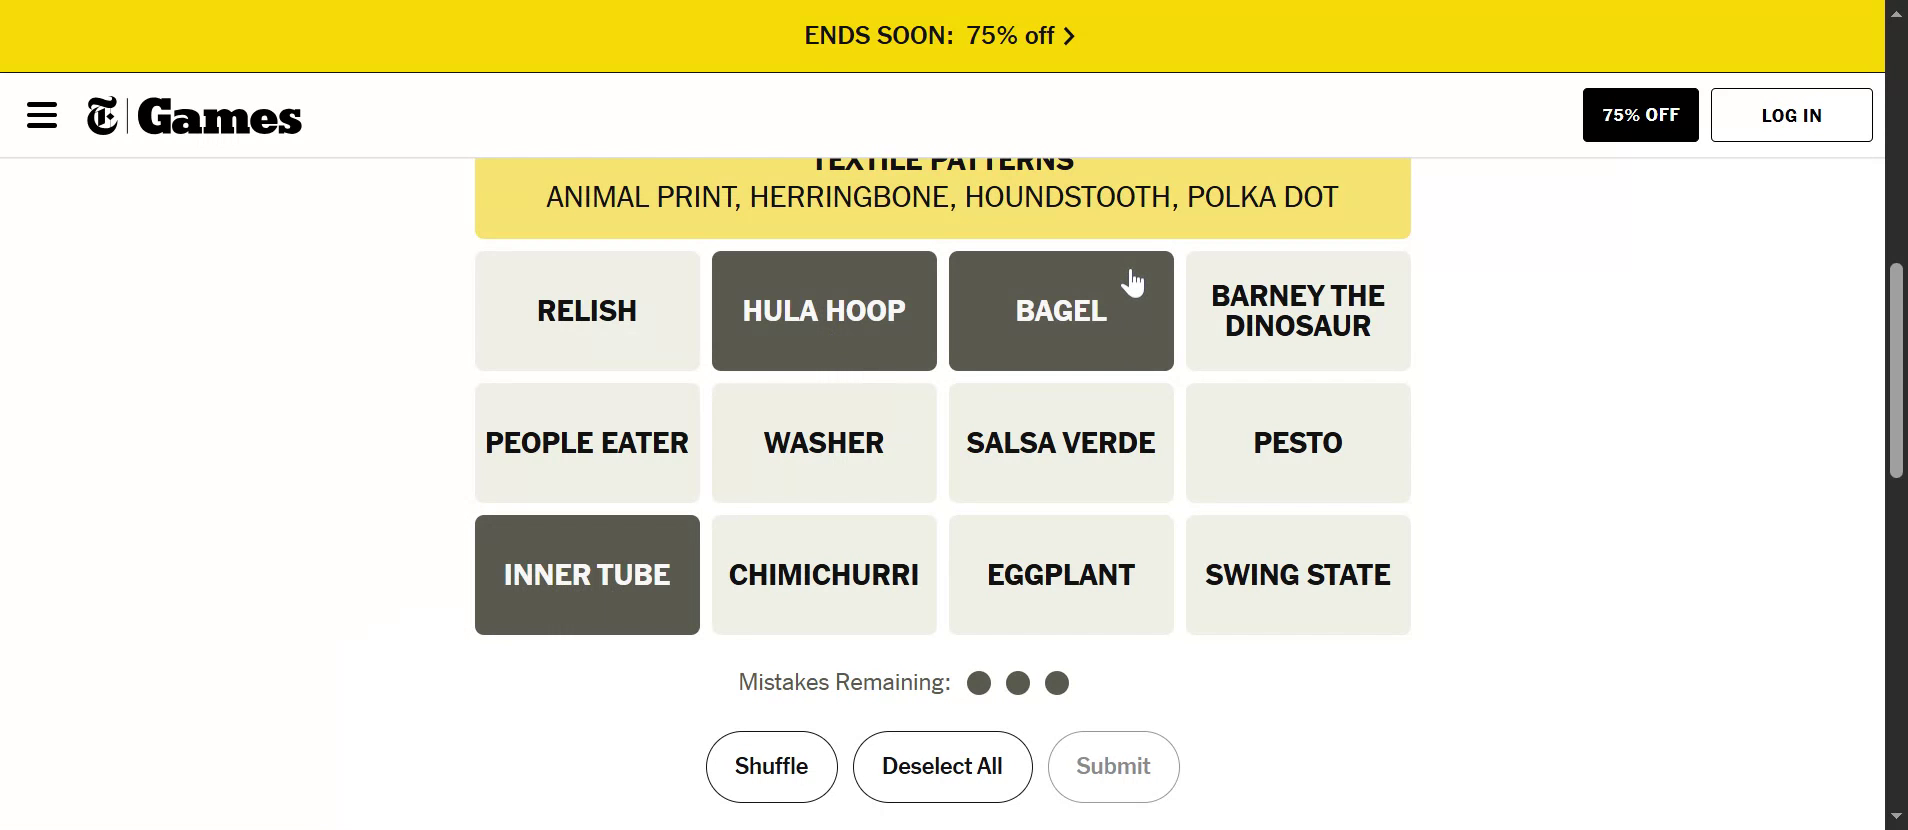
Task: Open the LOG IN page
Action: 1791,115
